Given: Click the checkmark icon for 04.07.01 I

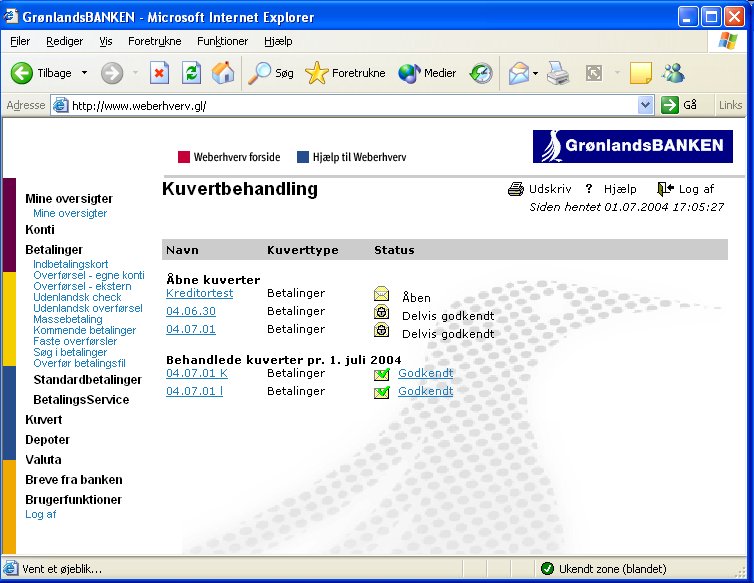Looking at the screenshot, I should (381, 393).
